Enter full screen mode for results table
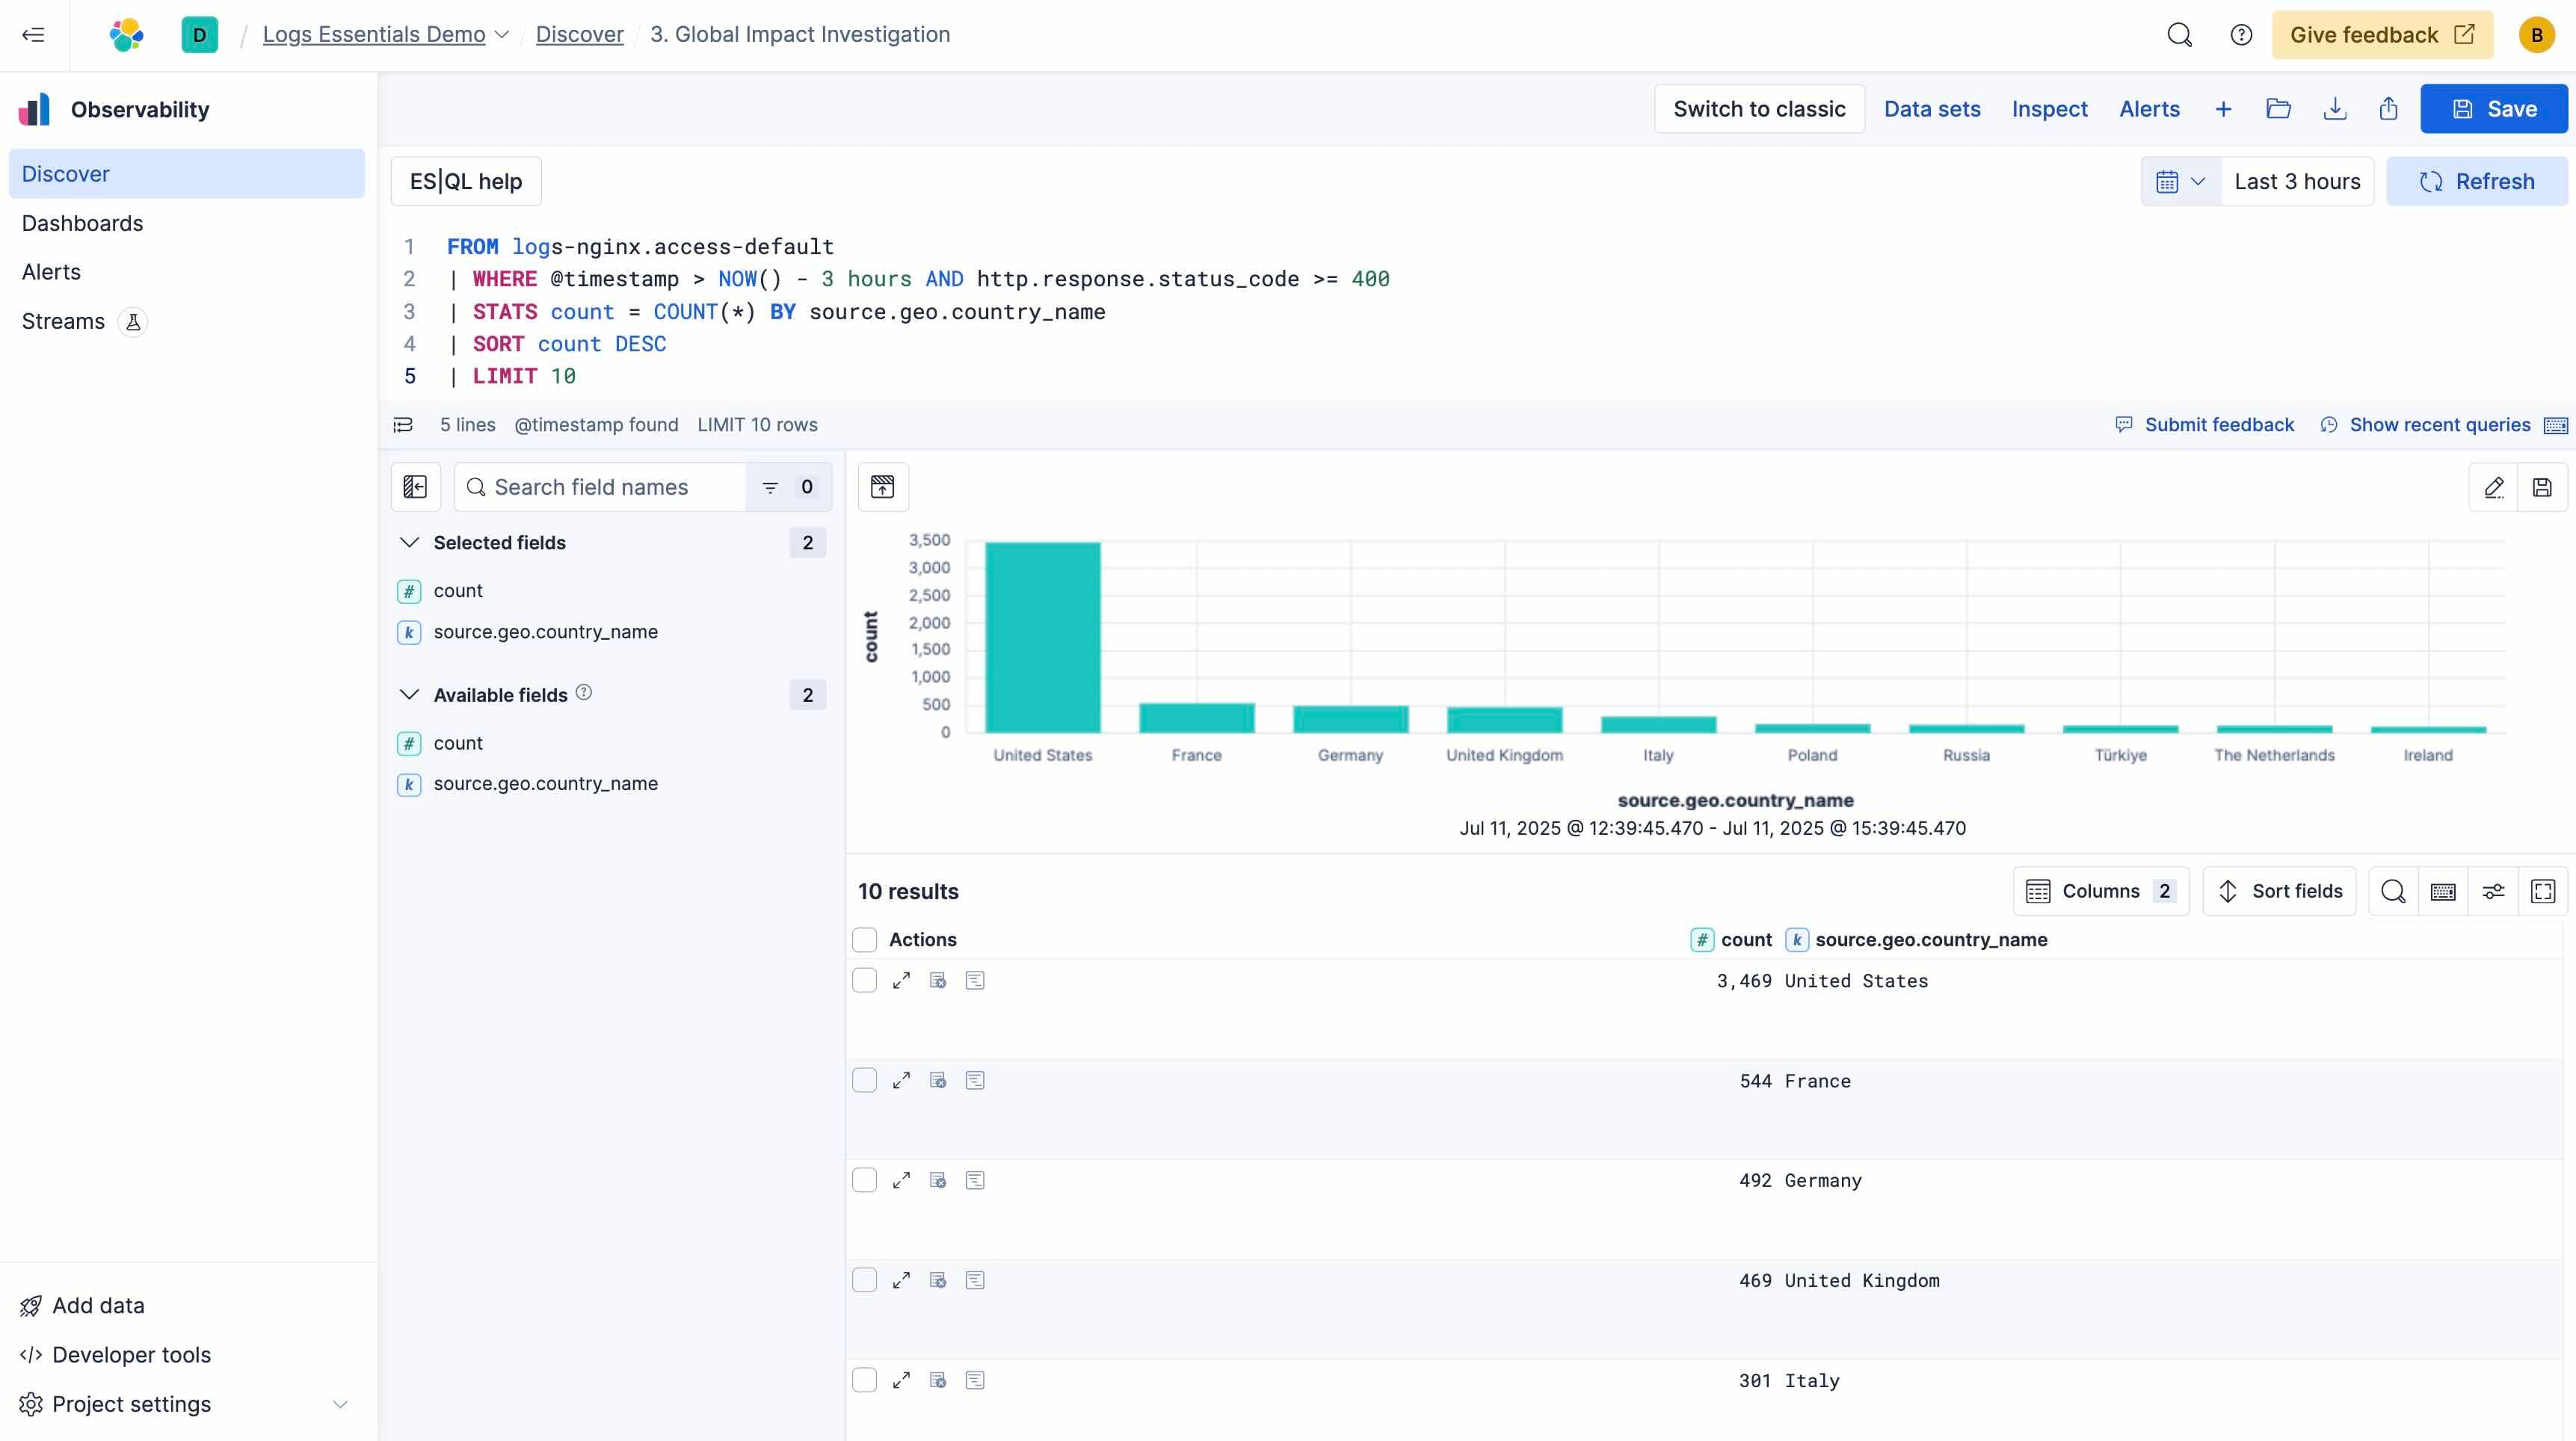 pos(2542,891)
